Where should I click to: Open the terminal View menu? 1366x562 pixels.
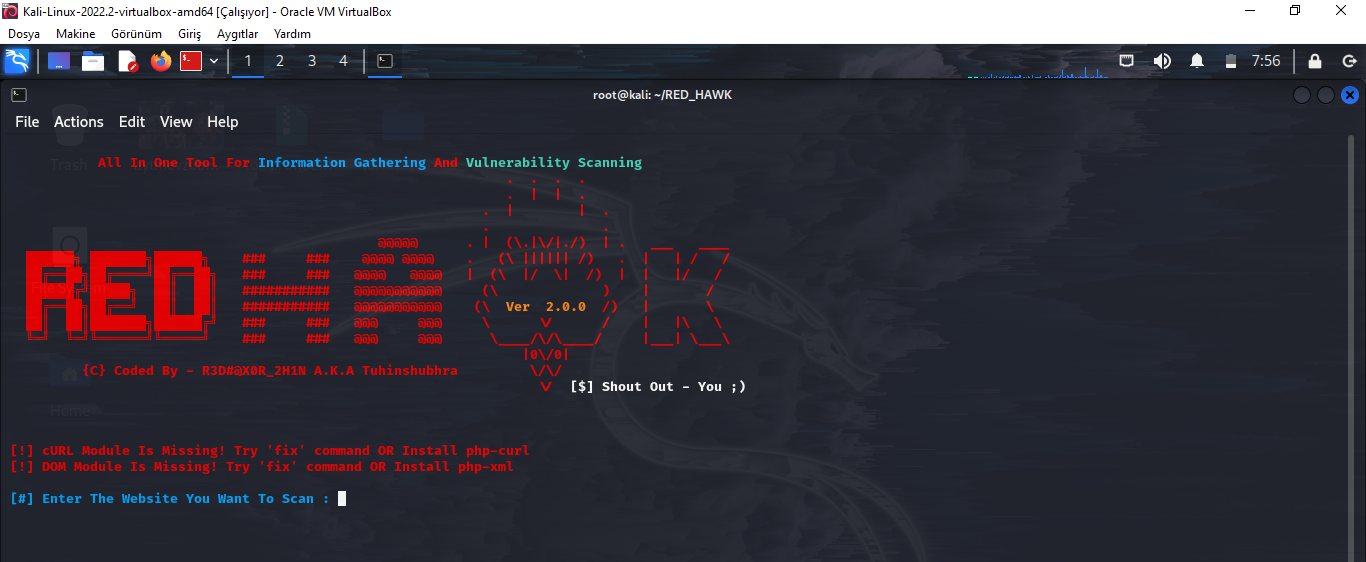click(176, 122)
